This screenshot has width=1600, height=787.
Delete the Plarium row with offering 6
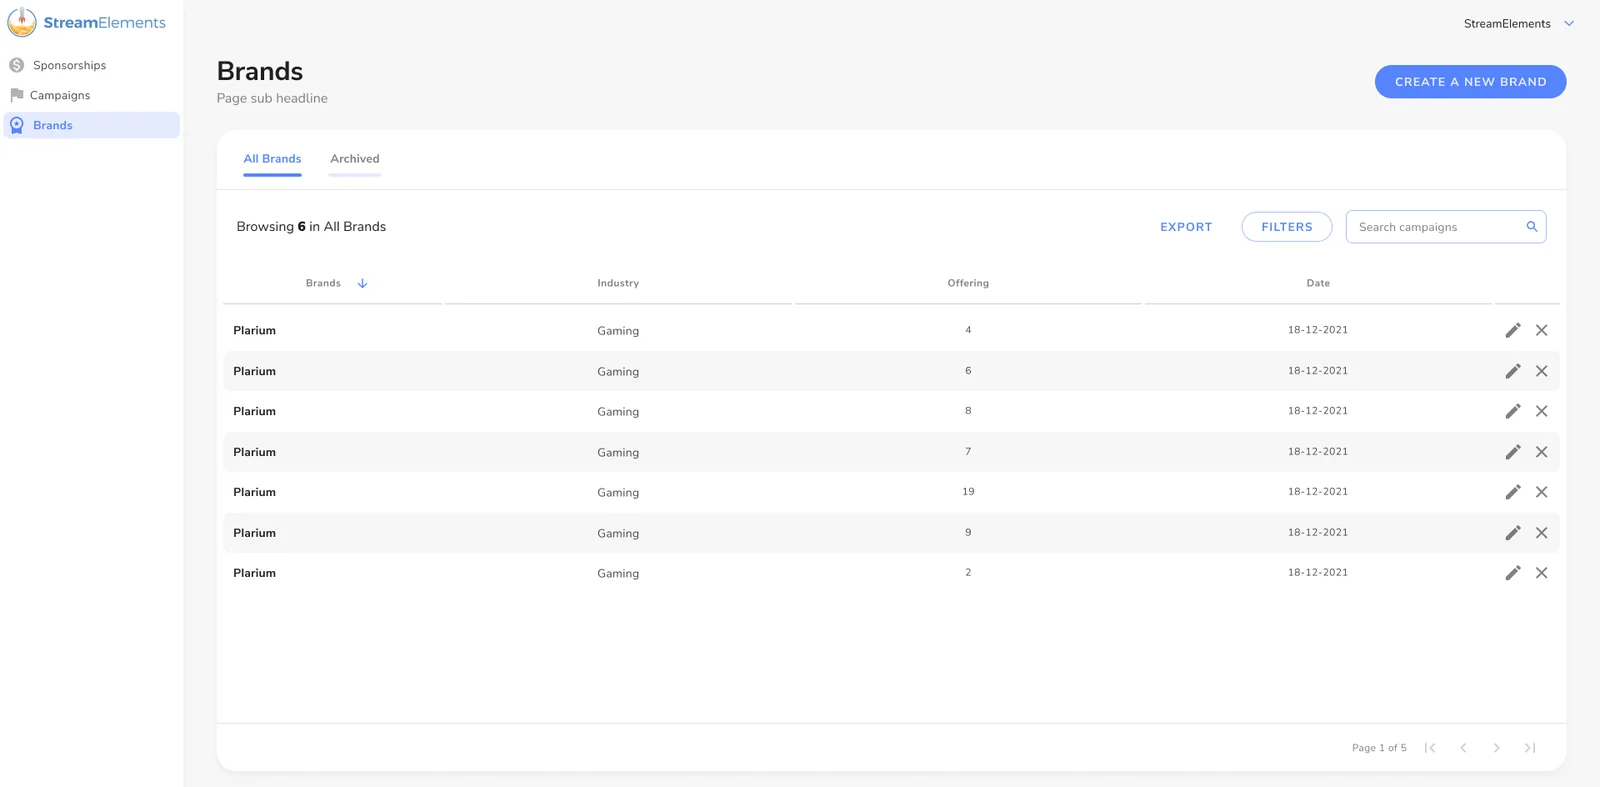tap(1541, 371)
